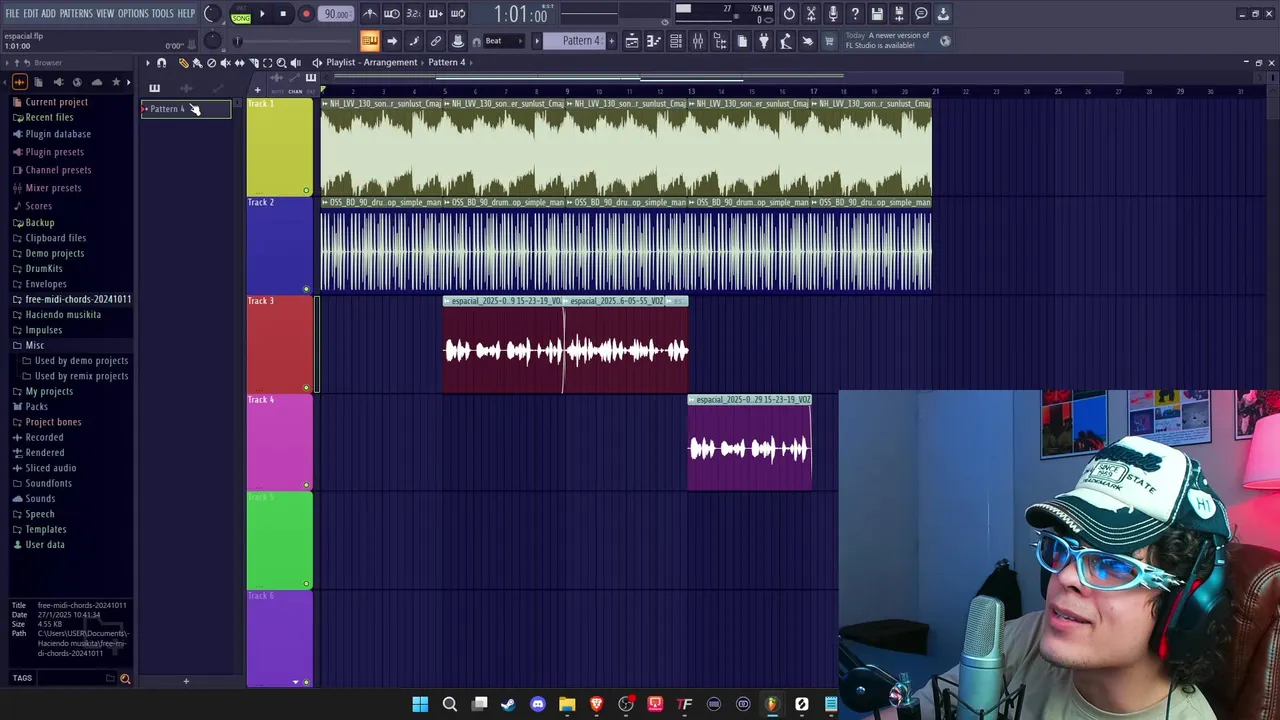Screen dimensions: 1280x720
Task: Open the VIEW menu
Action: (x=105, y=14)
